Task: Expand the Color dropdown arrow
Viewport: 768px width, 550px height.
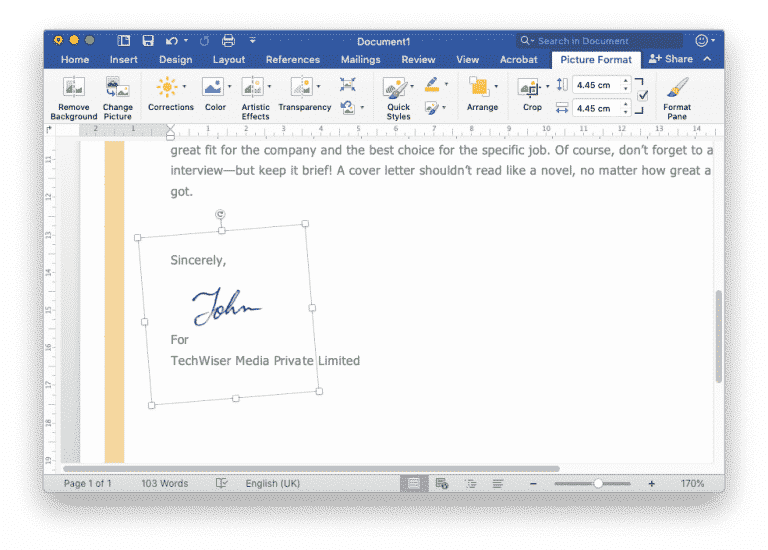Action: click(x=229, y=87)
